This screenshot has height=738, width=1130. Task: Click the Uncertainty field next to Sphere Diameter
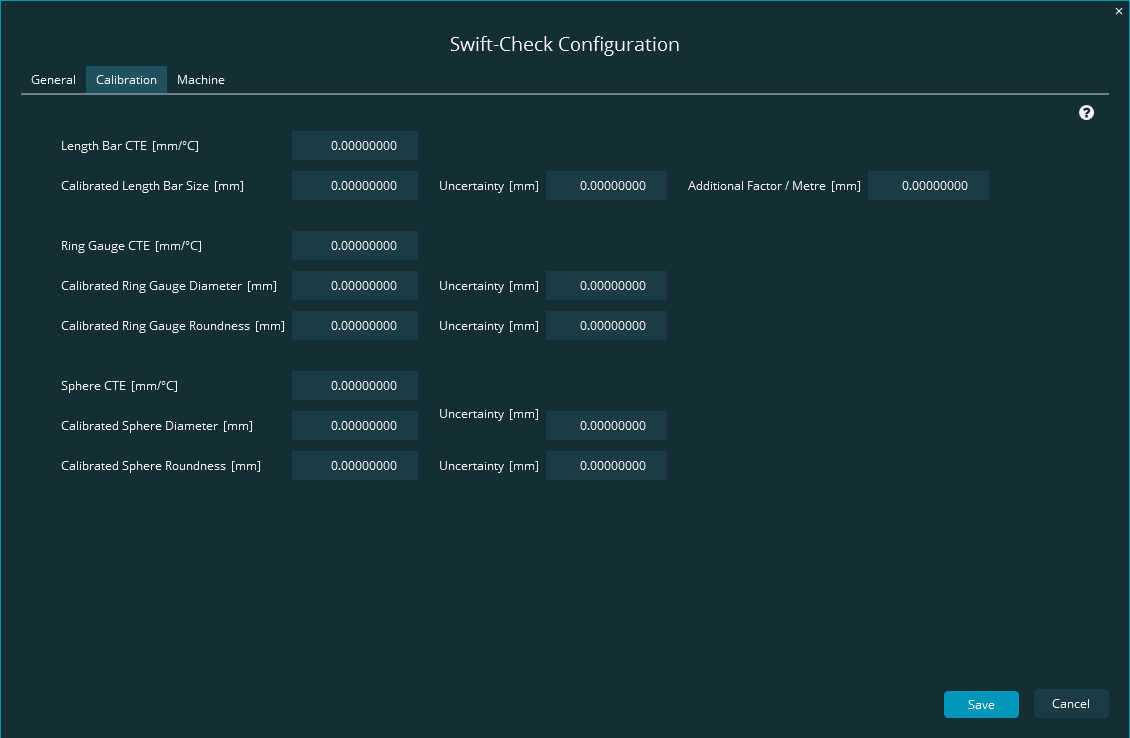click(606, 425)
